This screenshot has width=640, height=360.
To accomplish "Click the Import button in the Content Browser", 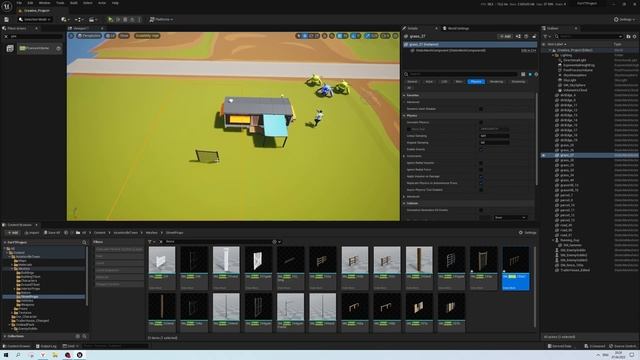I will (32, 233).
